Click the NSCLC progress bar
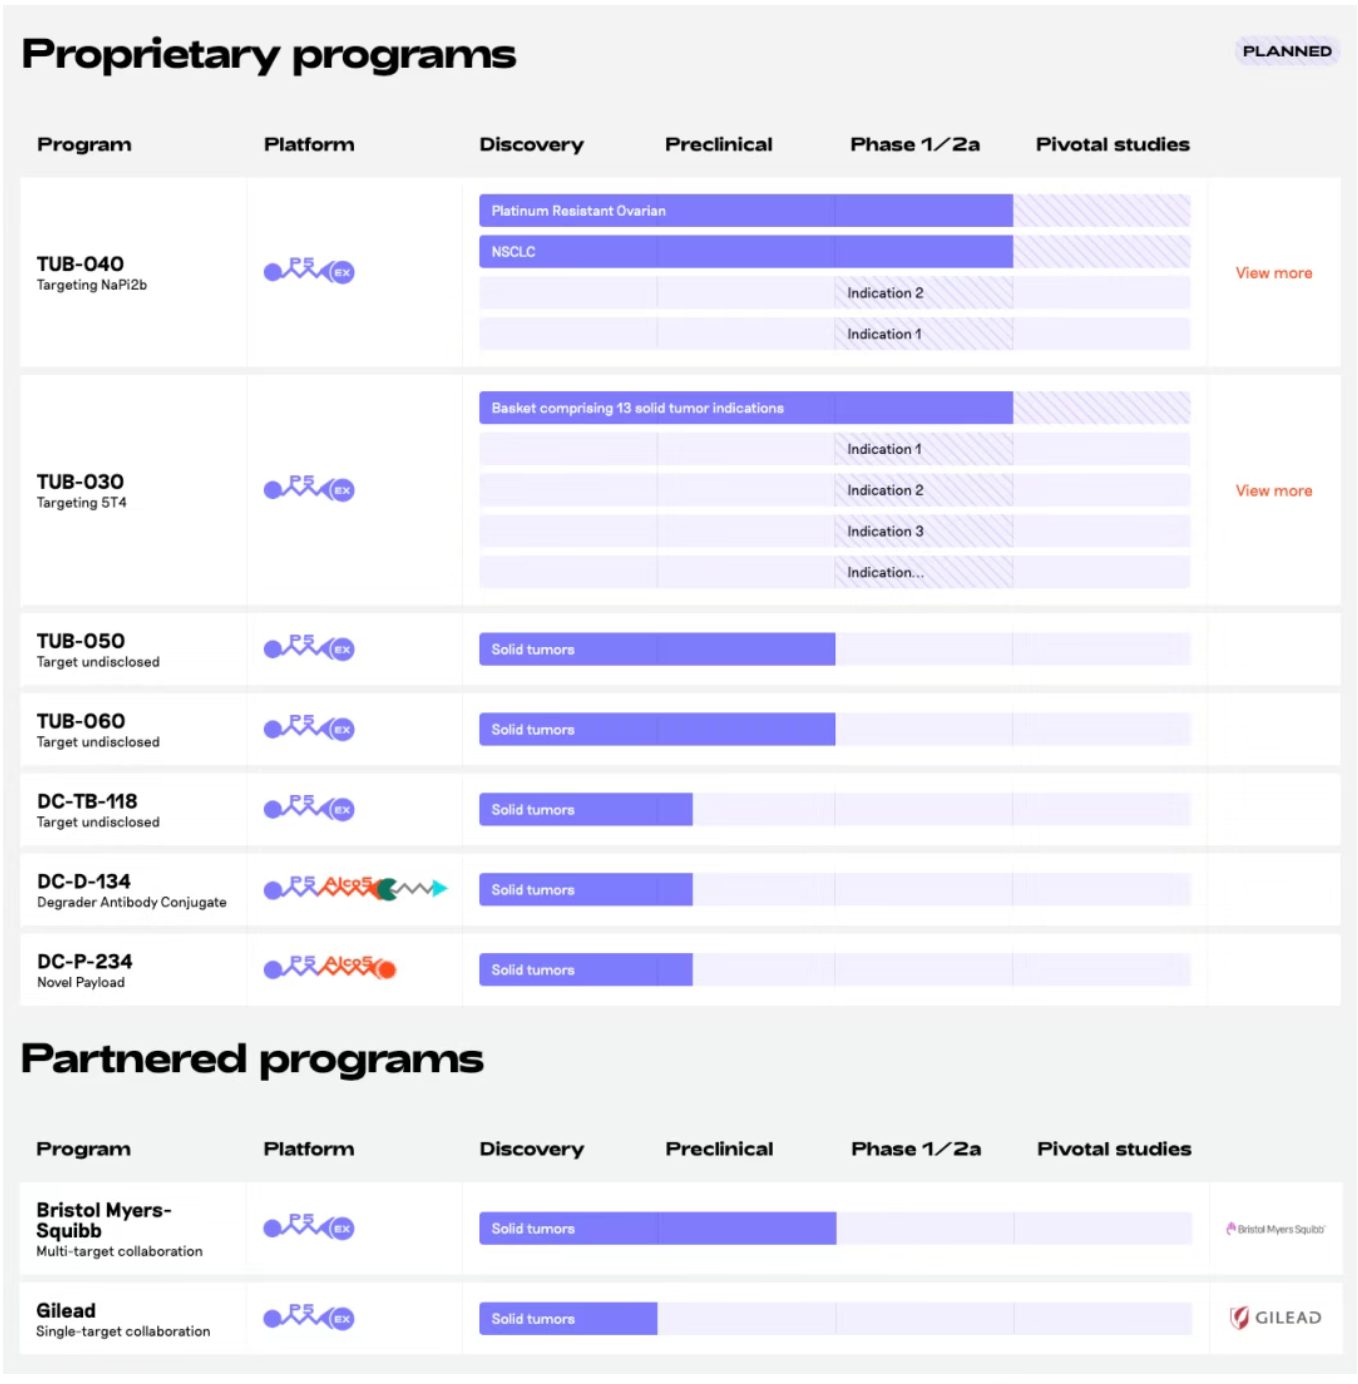Viewport: 1358px width, 1384px height. coord(745,252)
